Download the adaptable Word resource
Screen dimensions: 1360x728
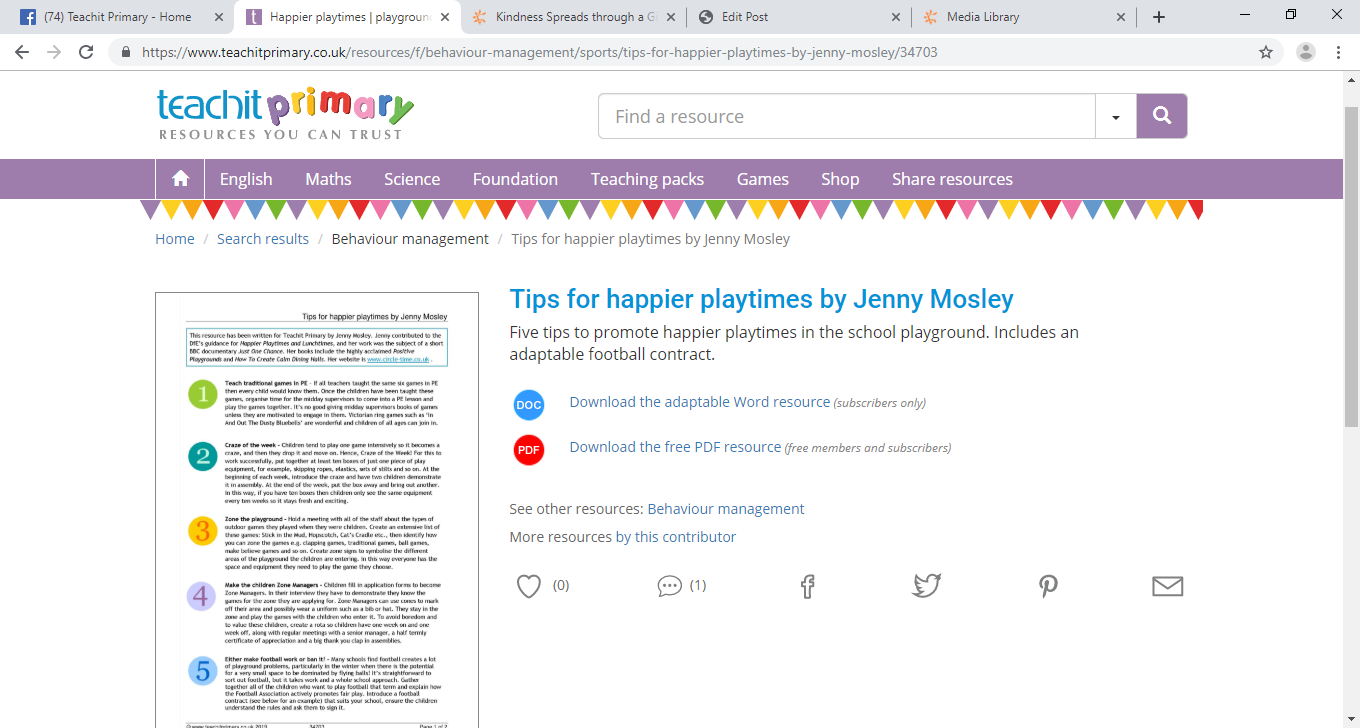tap(700, 402)
